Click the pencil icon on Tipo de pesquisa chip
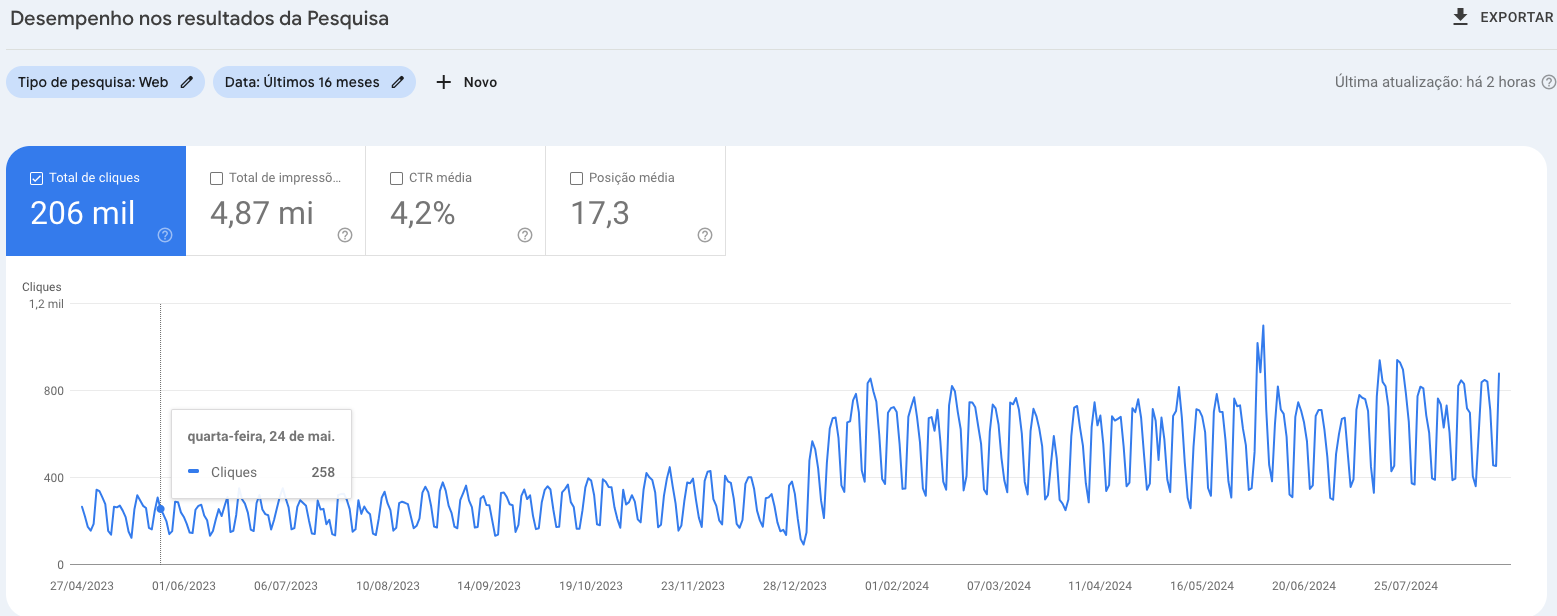Viewport: 1557px width, 616px height. point(186,83)
